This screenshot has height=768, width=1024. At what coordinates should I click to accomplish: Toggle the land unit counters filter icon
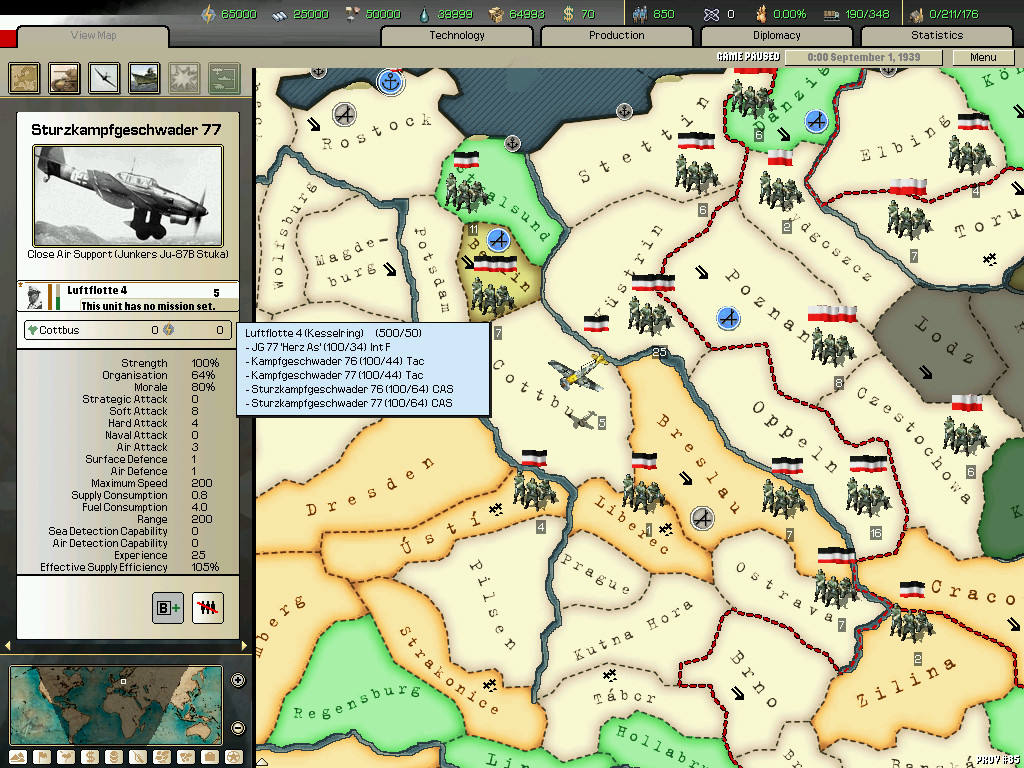coord(64,77)
